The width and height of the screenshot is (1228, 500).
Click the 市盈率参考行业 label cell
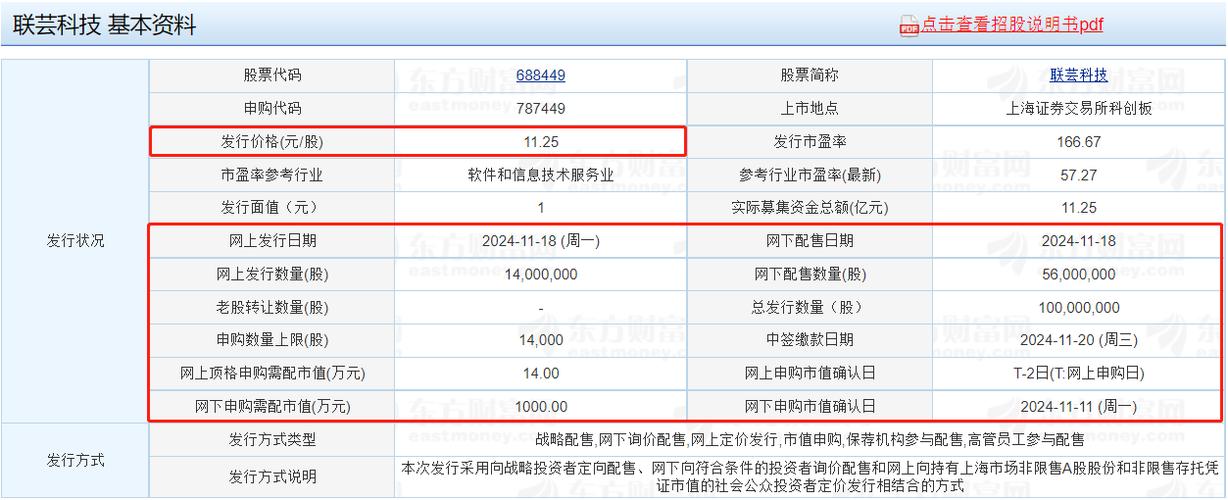272,175
